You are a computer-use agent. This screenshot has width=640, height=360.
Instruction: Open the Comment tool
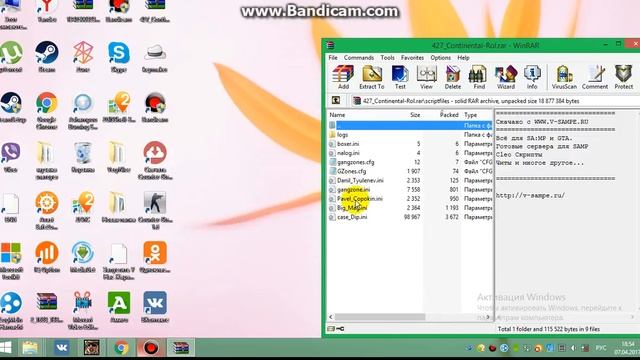coord(595,77)
